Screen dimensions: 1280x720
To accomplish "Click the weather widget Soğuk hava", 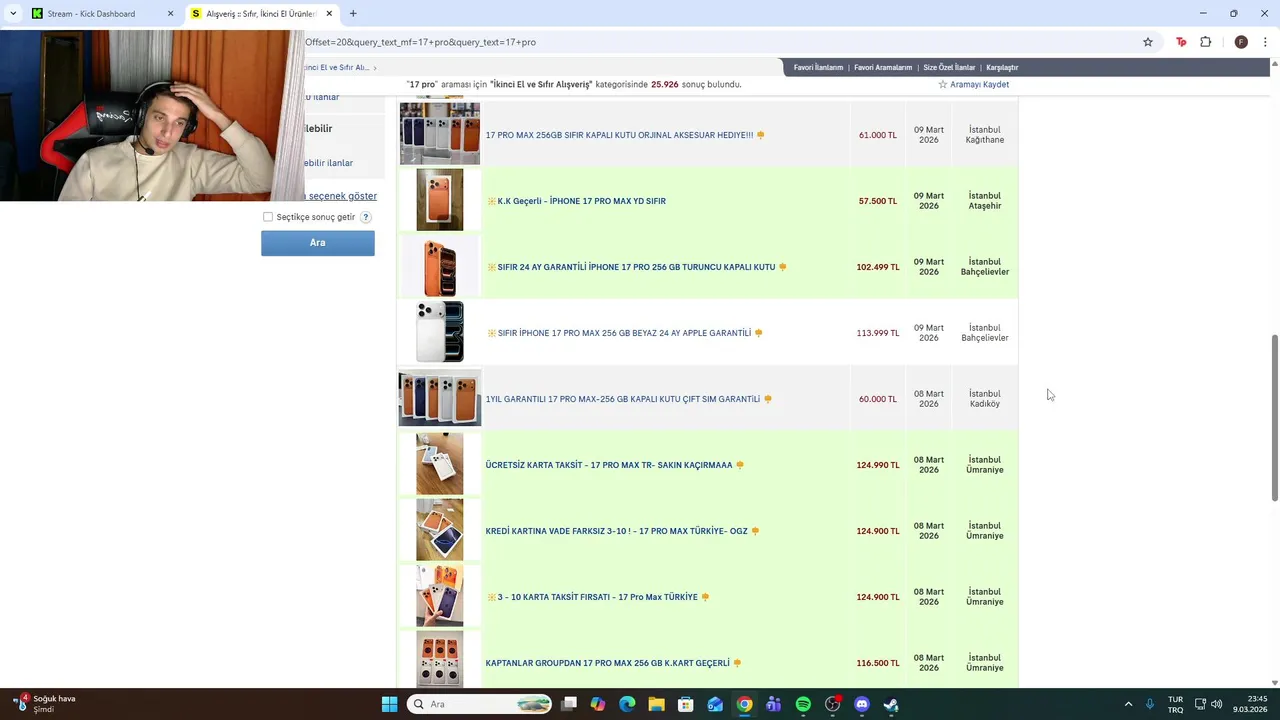I will [45, 704].
